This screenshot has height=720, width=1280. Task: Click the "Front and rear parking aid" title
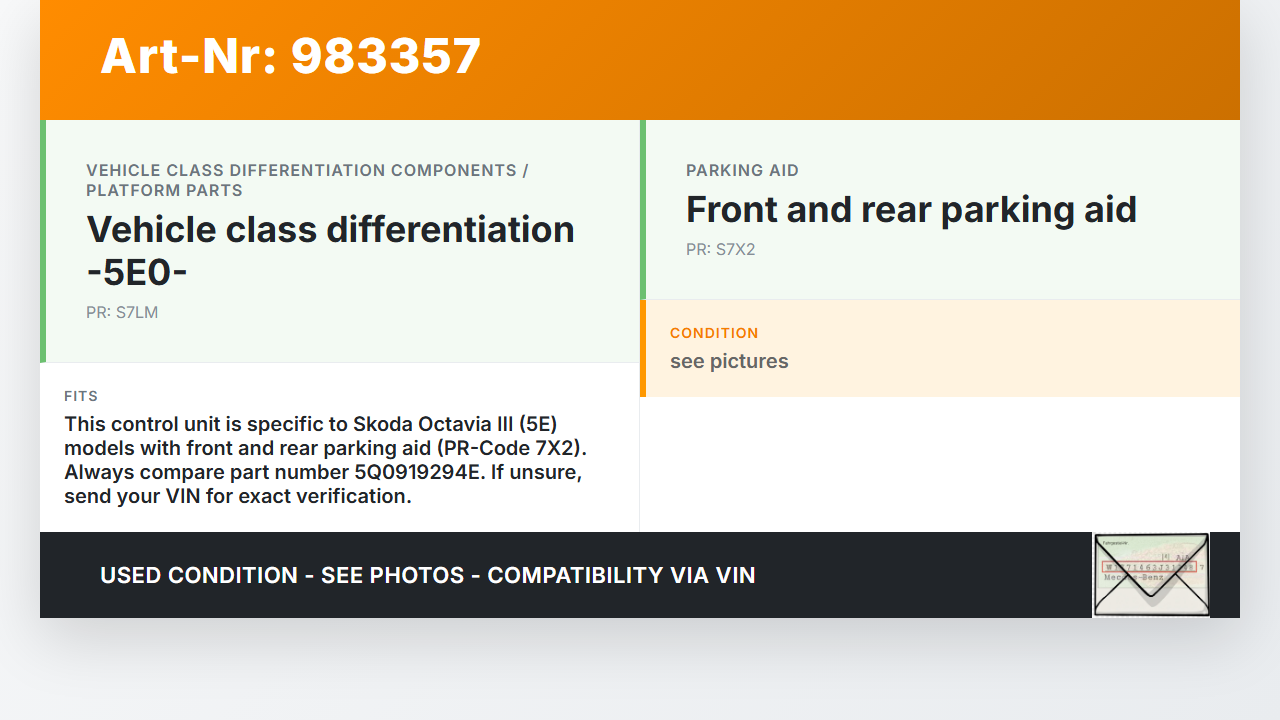(x=911, y=209)
